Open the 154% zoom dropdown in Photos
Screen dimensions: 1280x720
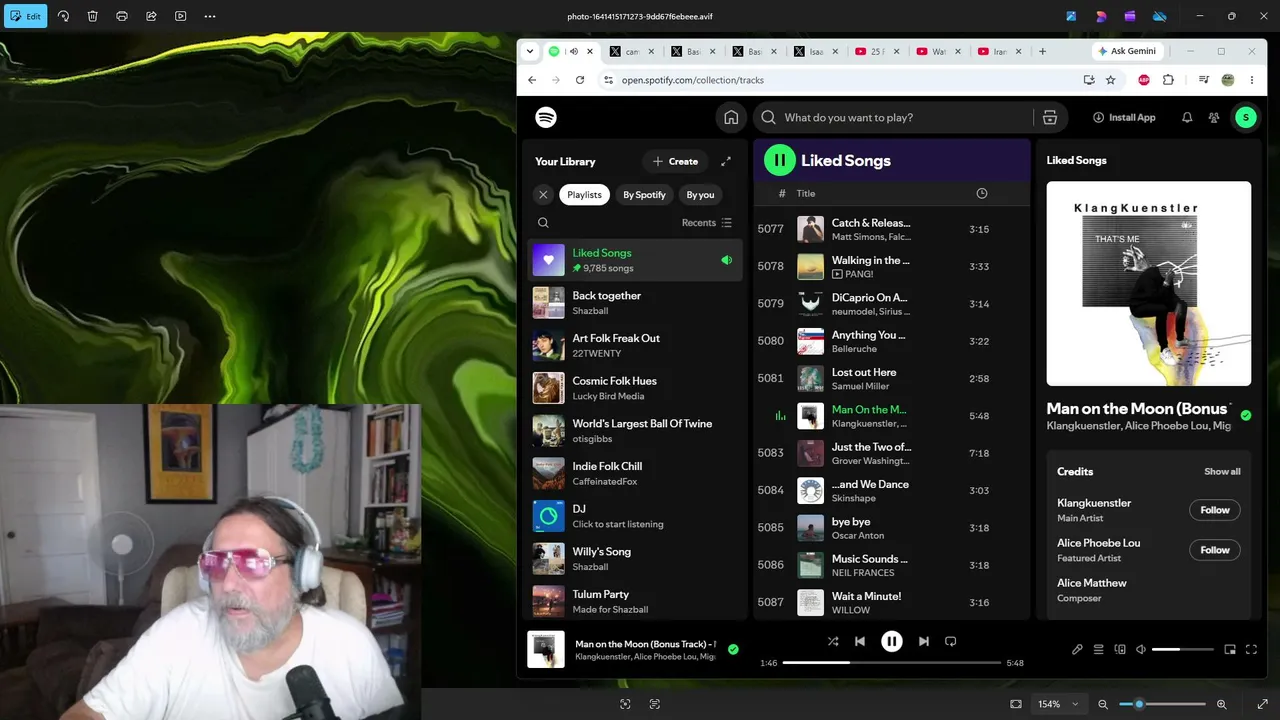click(1059, 704)
